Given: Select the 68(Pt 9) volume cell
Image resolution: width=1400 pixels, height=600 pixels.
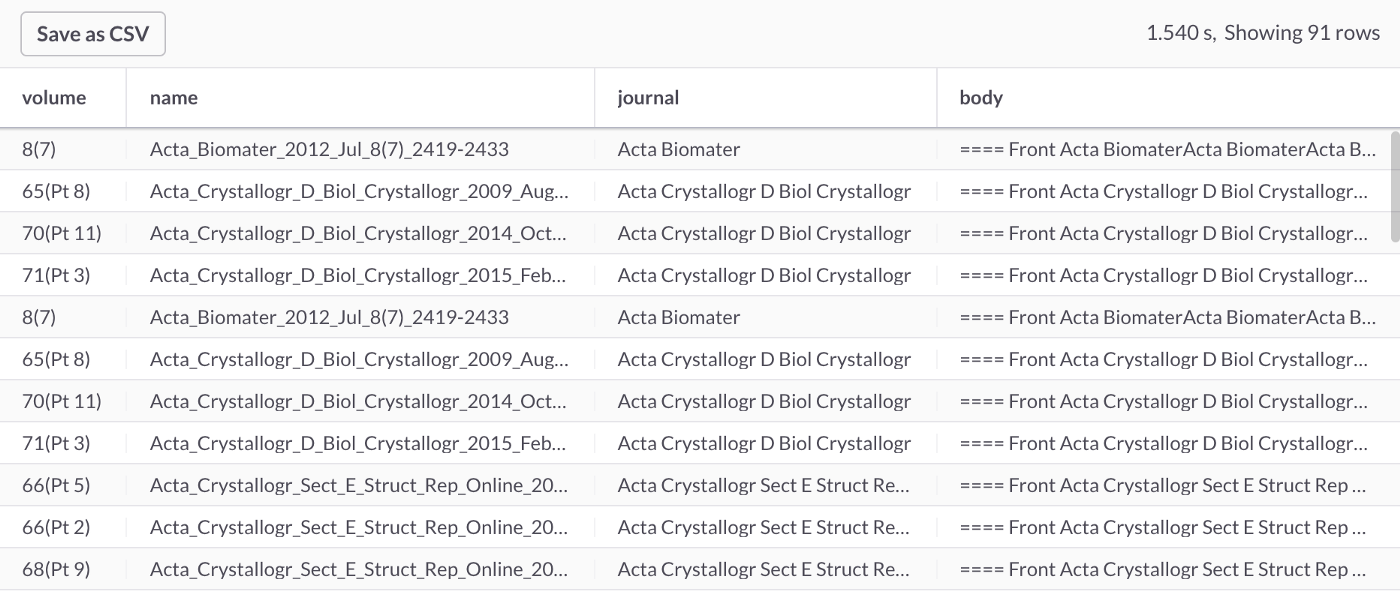Looking at the screenshot, I should point(56,570).
